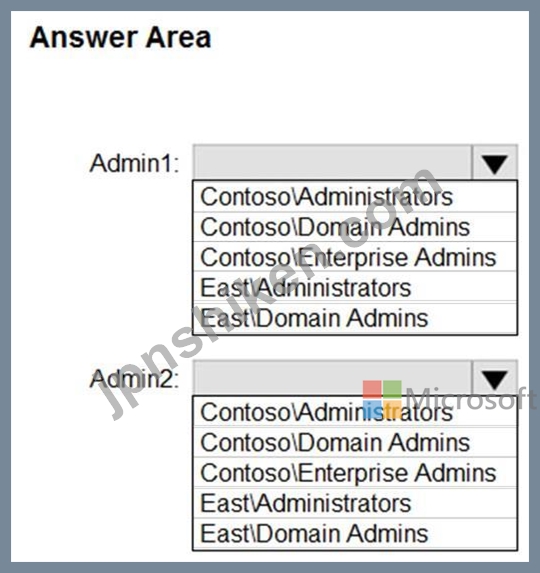540x573 pixels.
Task: Select Contoso\Administrators under Admin1
Action: (x=355, y=197)
